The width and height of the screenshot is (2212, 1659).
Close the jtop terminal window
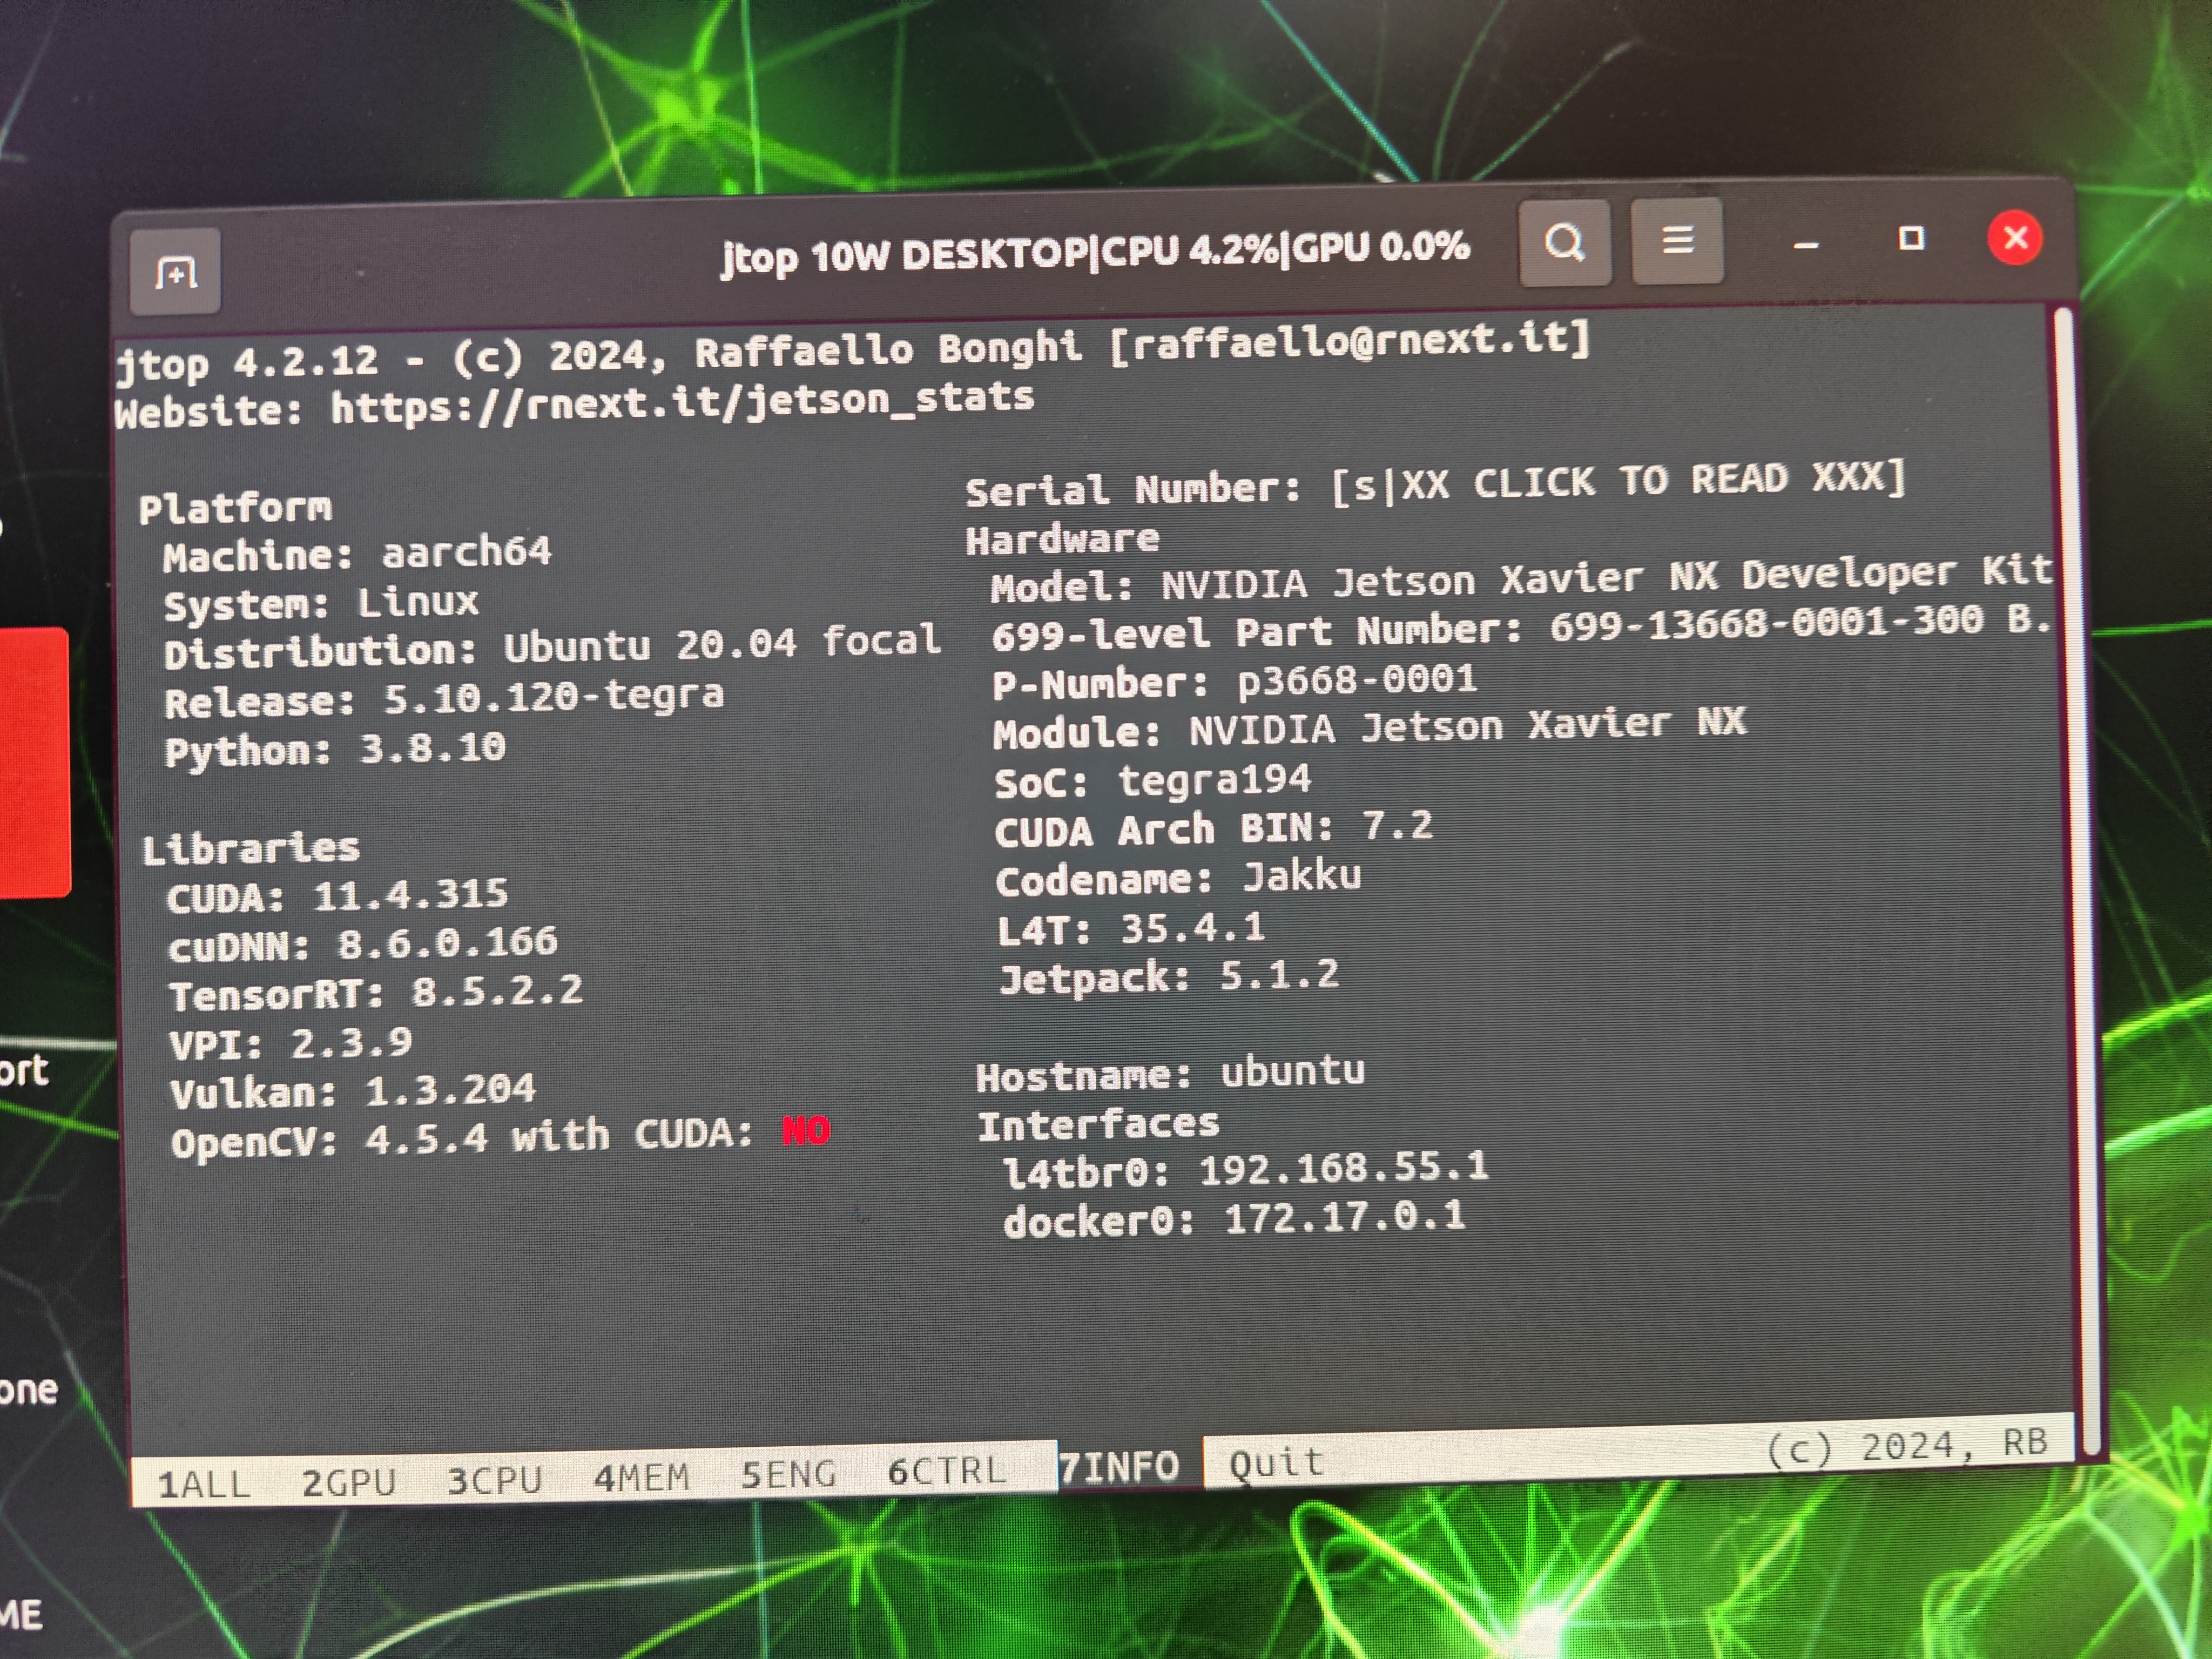(2014, 238)
